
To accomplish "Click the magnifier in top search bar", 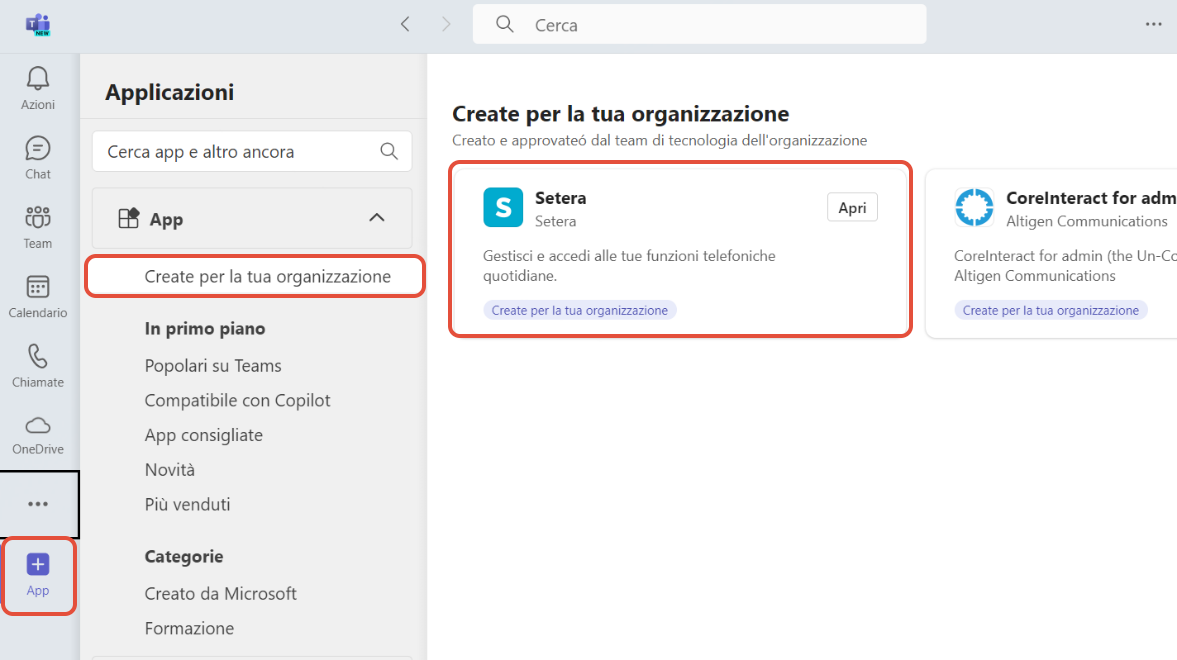I will (505, 25).
